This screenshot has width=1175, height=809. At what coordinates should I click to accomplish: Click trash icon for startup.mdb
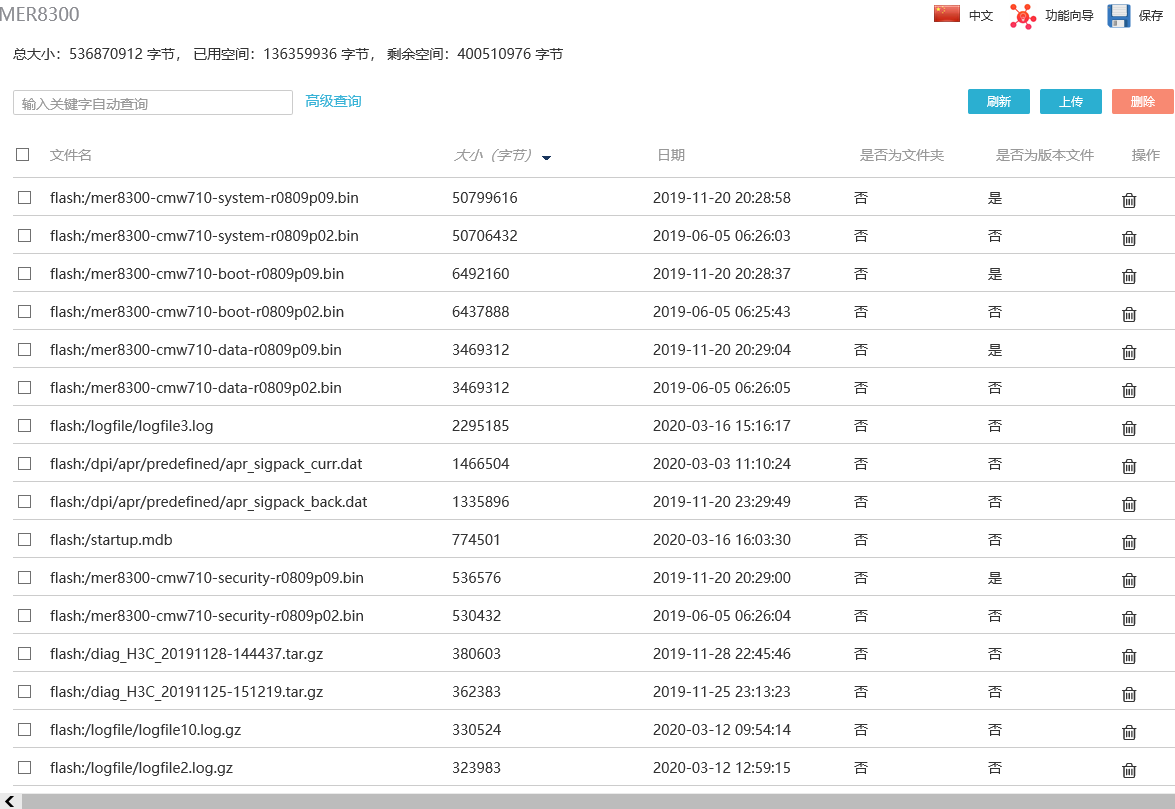(x=1129, y=542)
